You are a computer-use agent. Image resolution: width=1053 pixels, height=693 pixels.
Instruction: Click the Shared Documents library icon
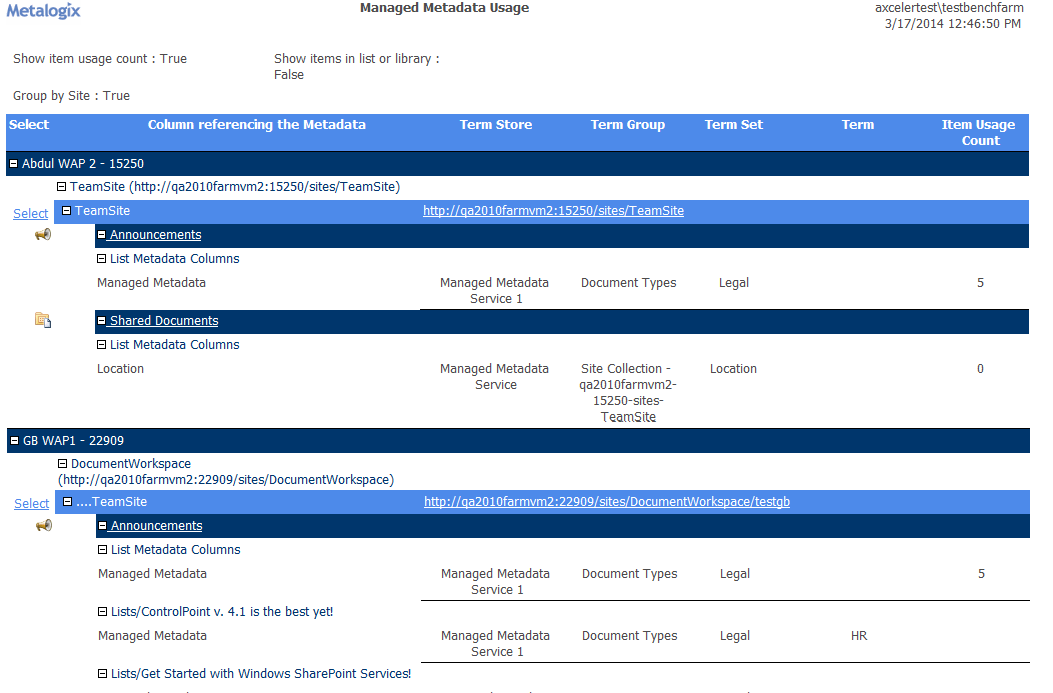(43, 320)
